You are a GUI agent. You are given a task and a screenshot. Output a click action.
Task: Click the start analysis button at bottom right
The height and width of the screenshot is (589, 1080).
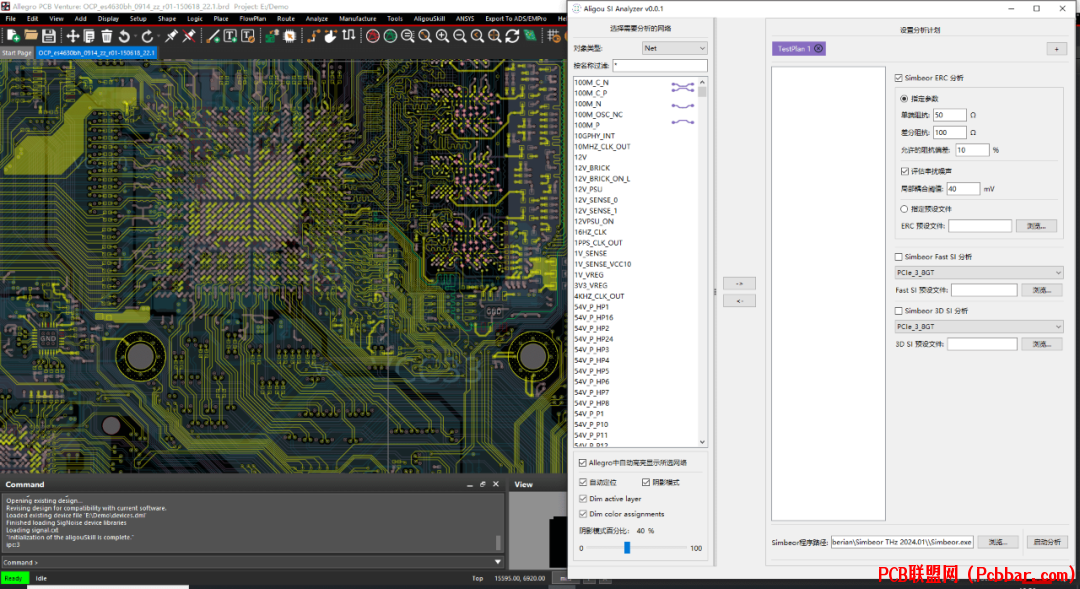point(1047,542)
